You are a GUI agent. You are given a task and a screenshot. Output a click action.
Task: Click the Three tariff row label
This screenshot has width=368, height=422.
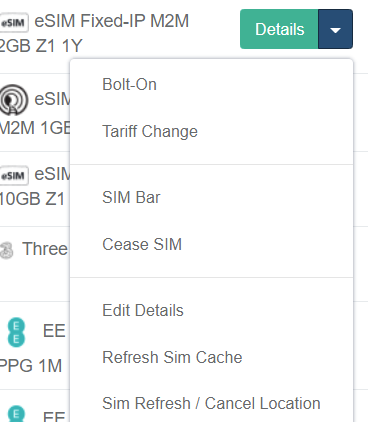coord(45,249)
